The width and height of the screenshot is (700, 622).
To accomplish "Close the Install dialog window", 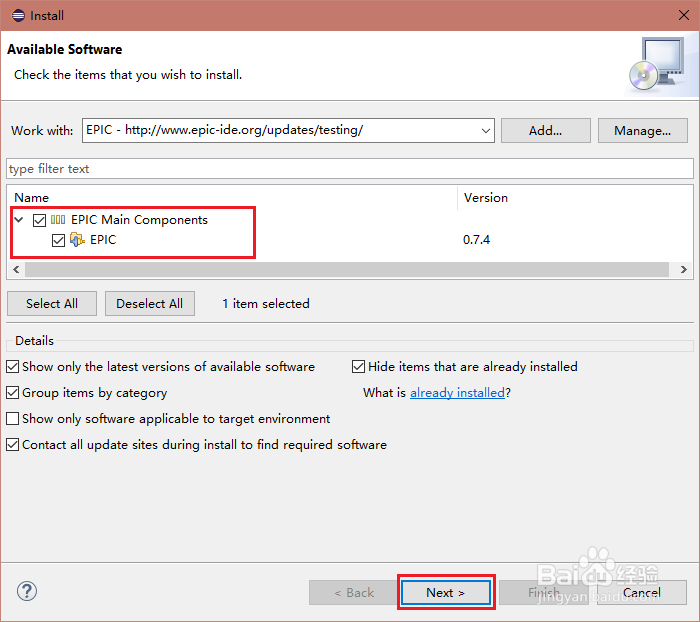I will [x=683, y=15].
